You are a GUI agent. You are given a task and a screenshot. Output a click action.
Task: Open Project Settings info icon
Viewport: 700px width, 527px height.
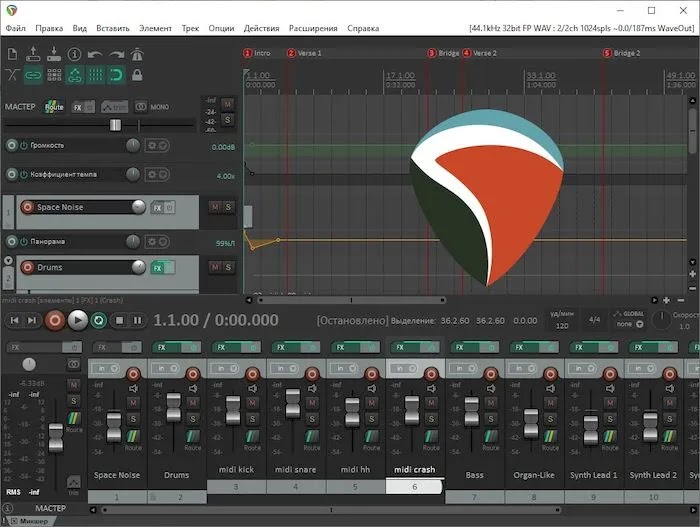click(x=74, y=54)
